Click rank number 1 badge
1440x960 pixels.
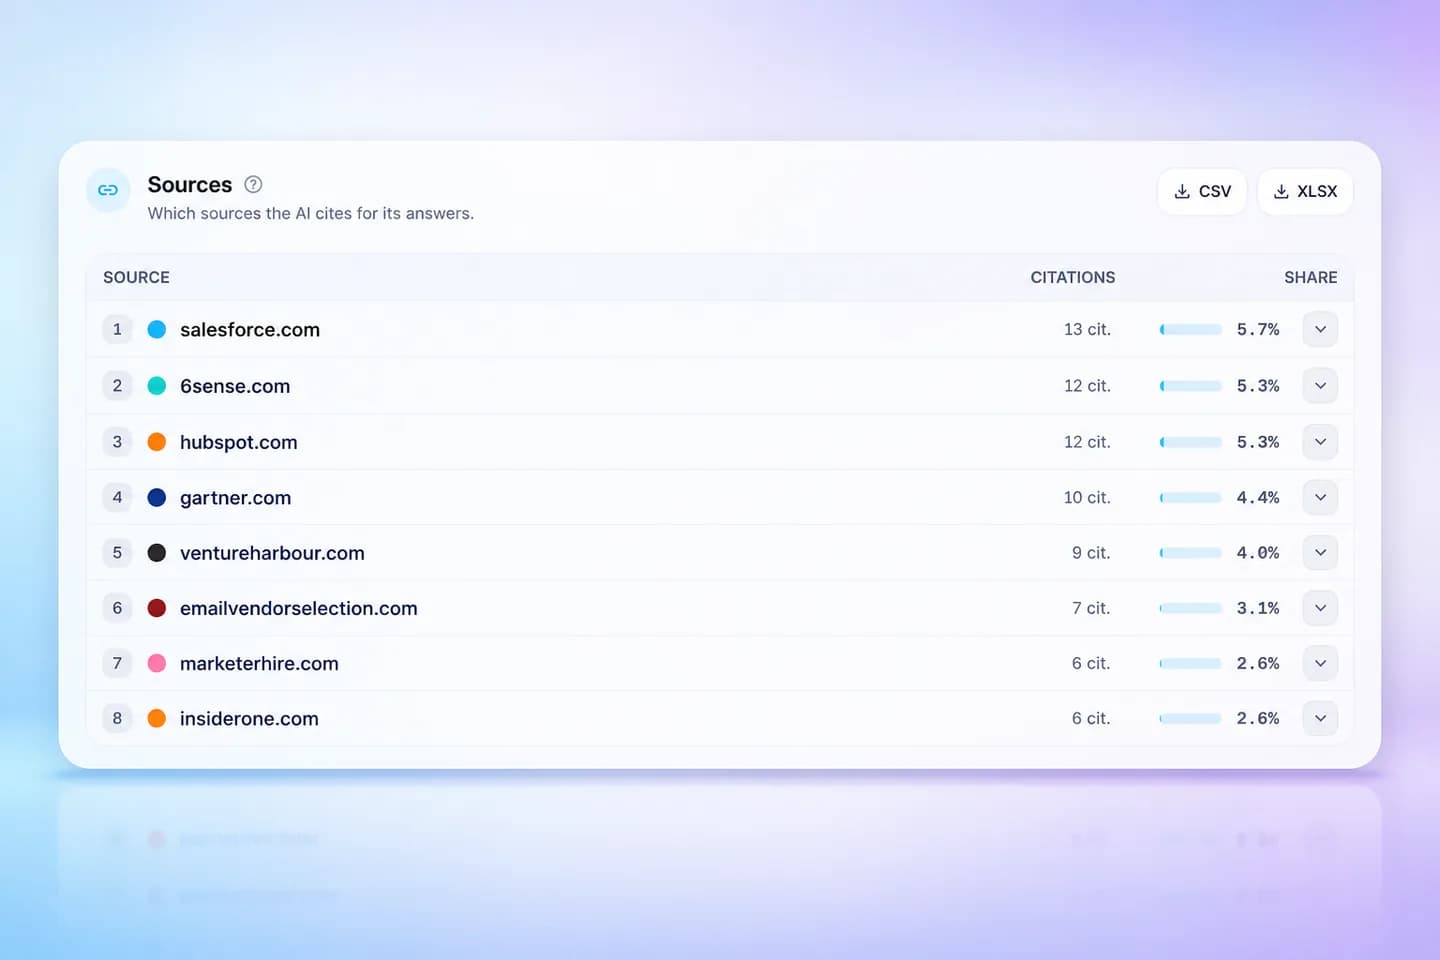(x=117, y=329)
